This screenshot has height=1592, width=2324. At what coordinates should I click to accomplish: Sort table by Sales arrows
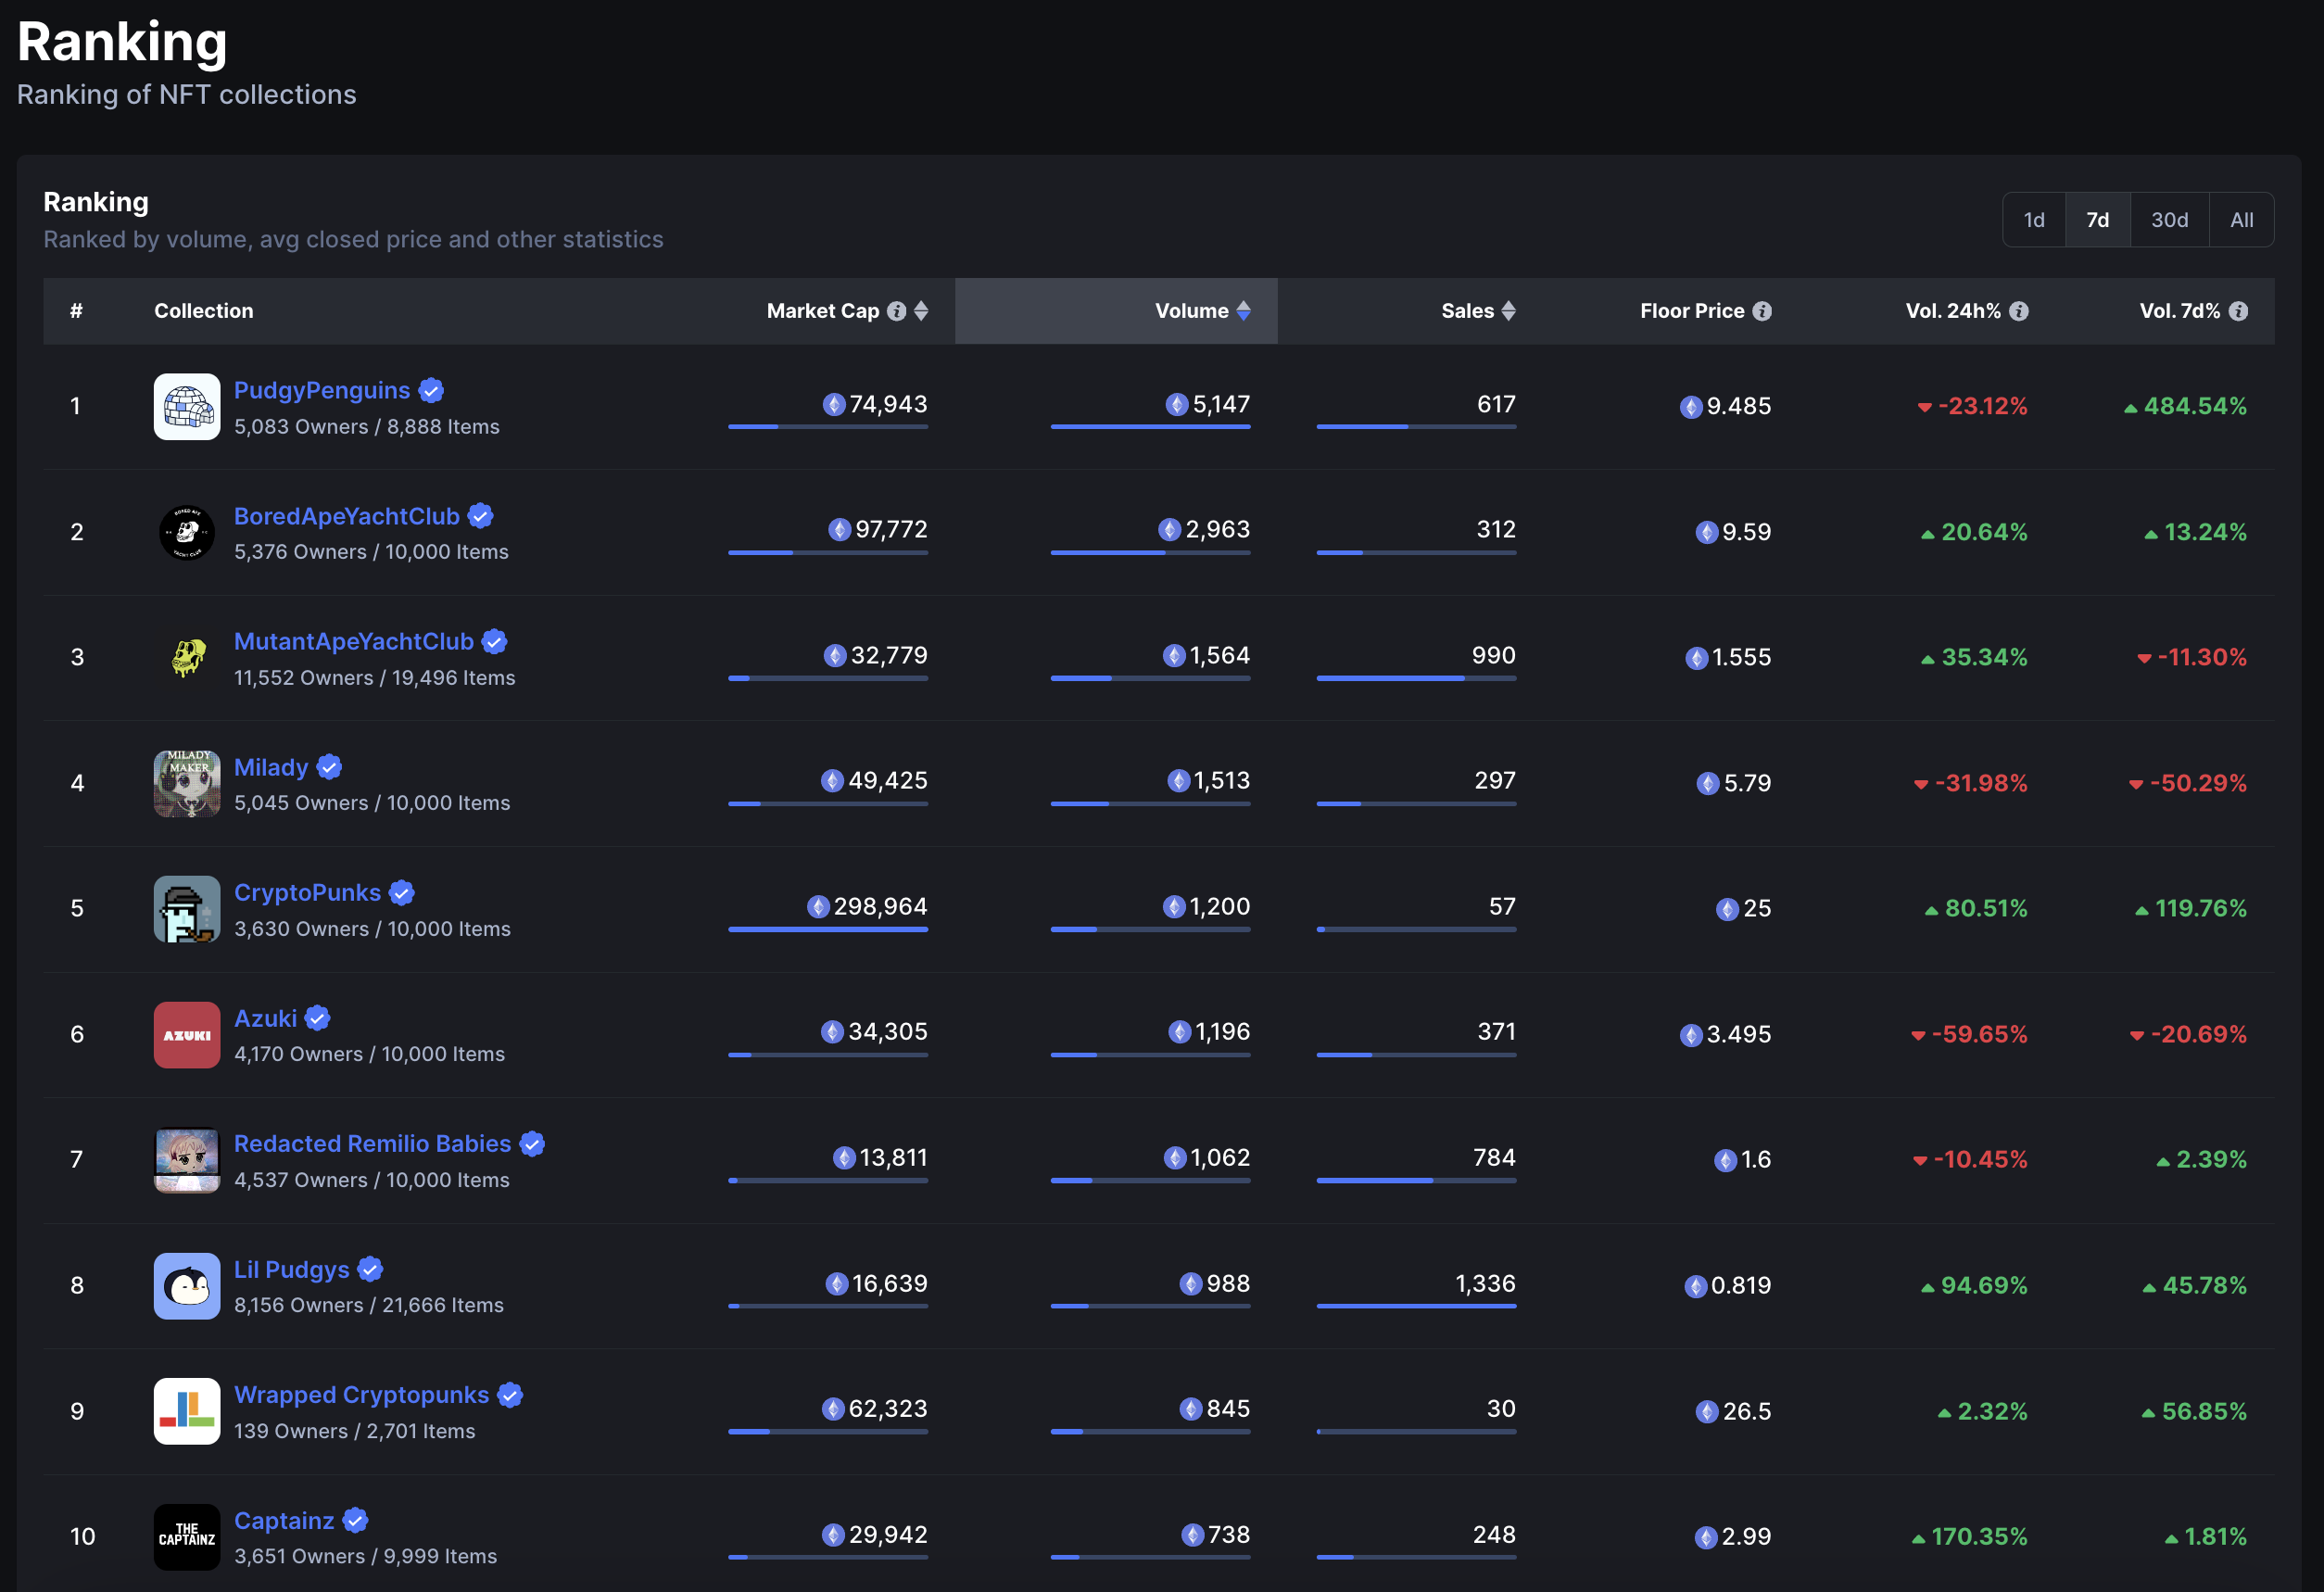[x=1508, y=311]
